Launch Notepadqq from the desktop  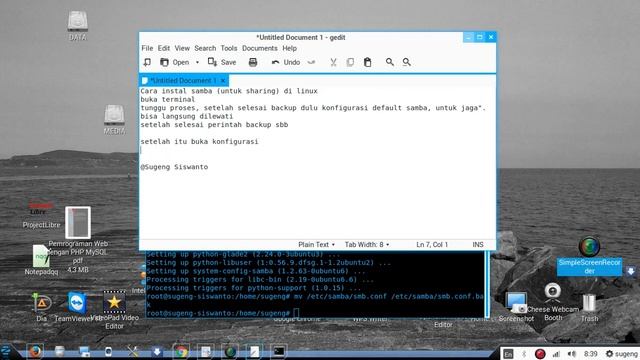(41, 260)
